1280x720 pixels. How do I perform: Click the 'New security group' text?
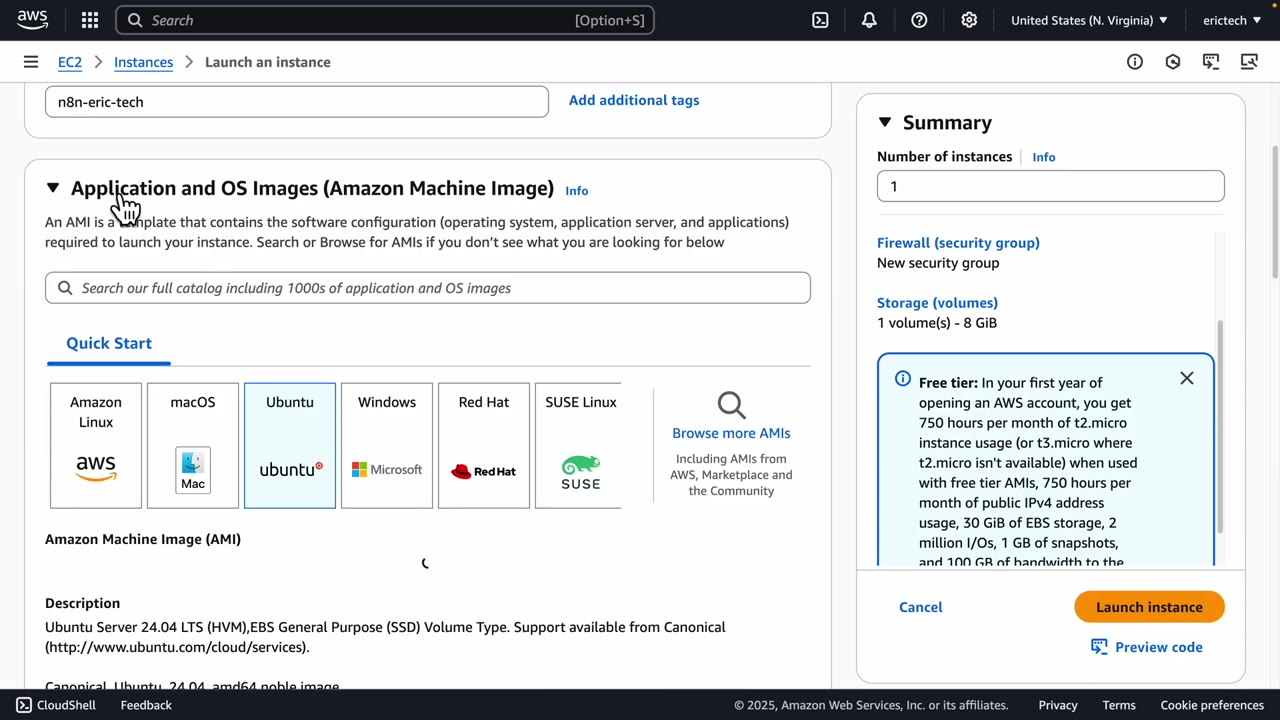pyautogui.click(x=938, y=263)
